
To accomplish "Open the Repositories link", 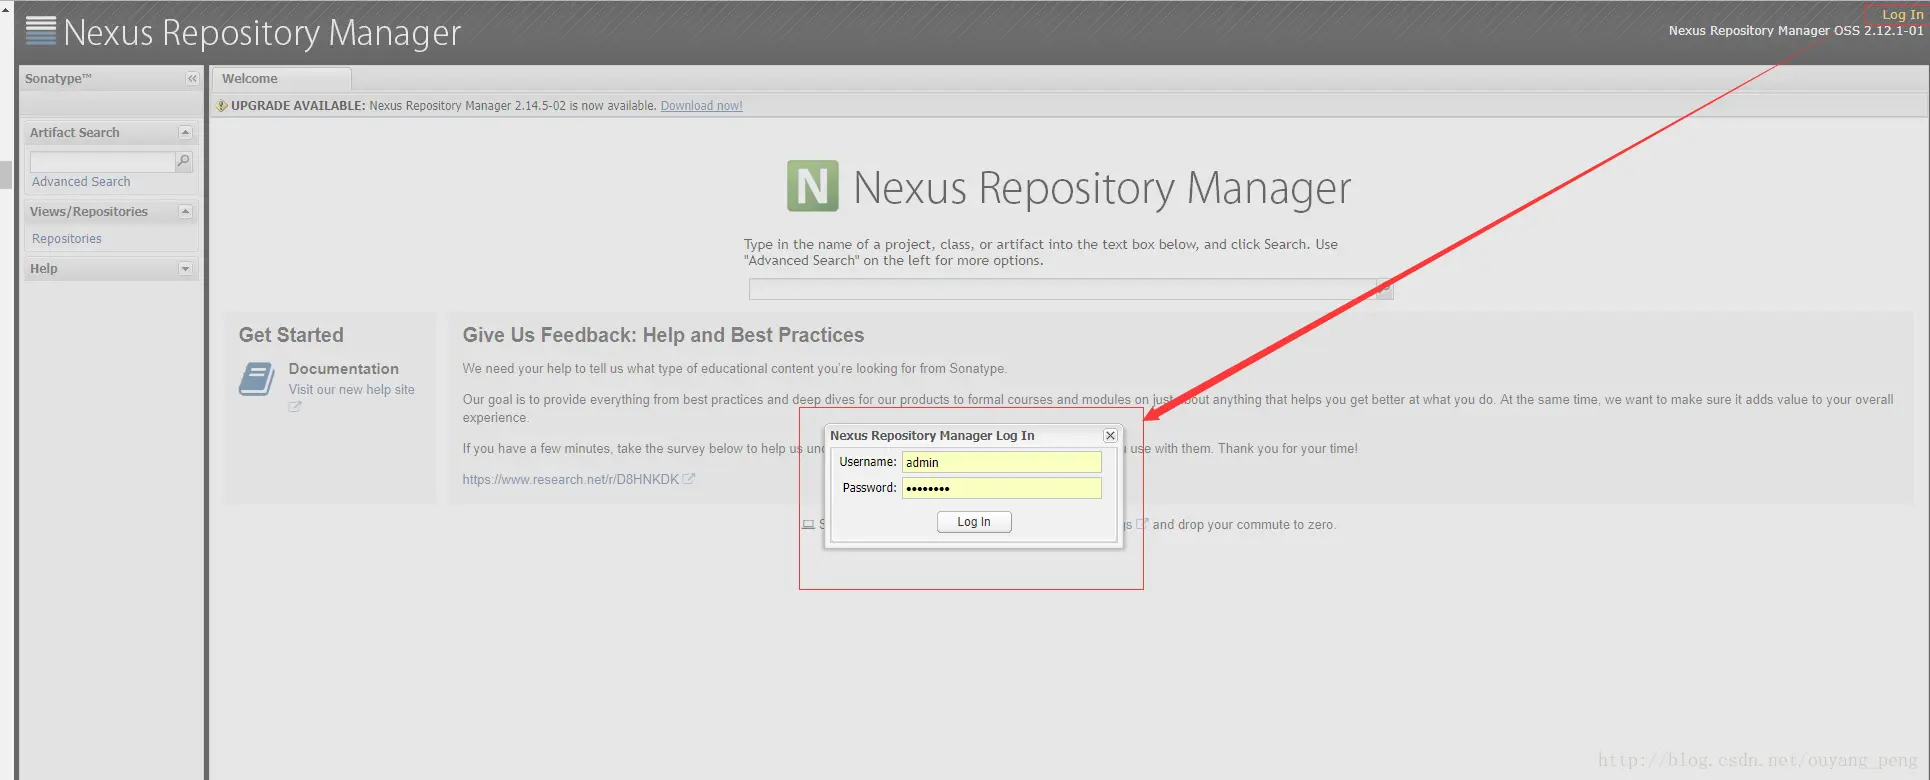I will coord(67,239).
